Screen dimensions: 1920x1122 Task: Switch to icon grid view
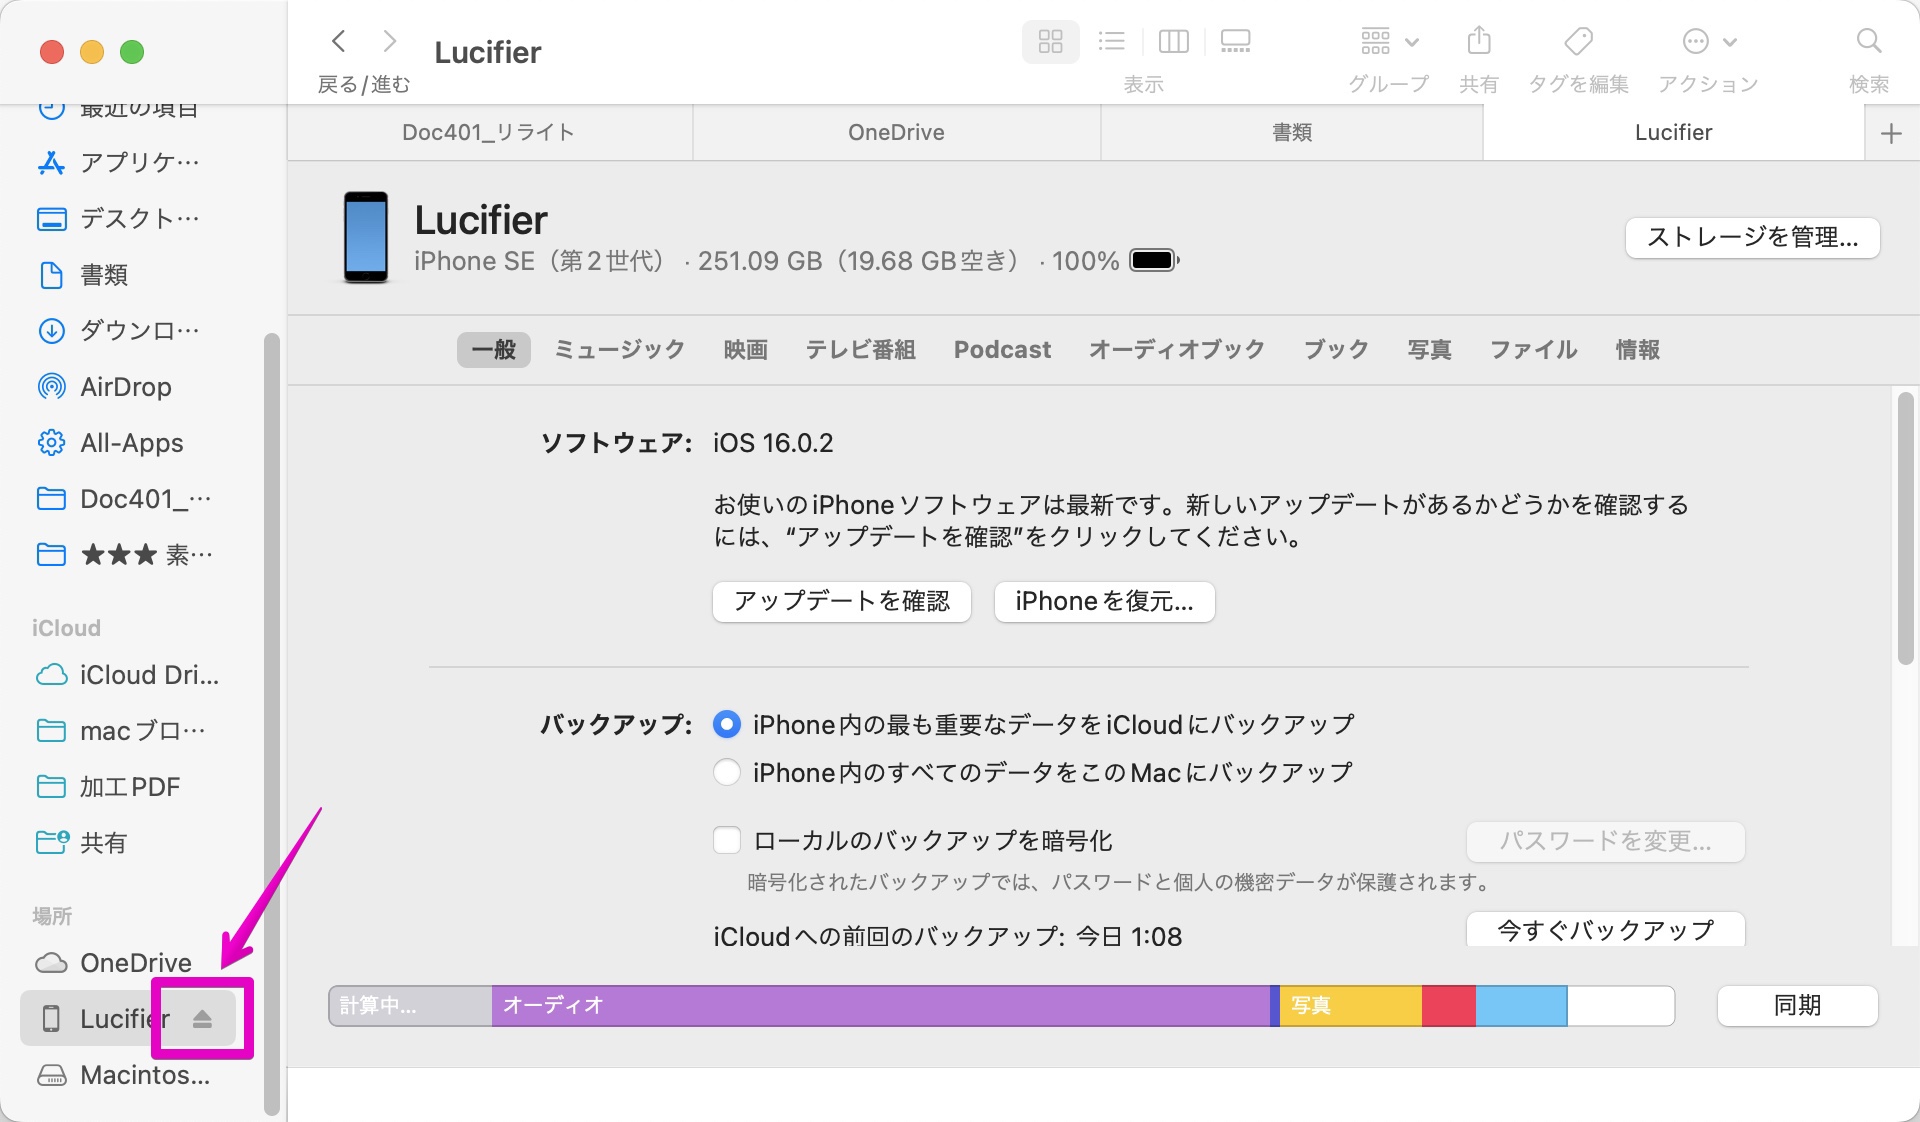[x=1050, y=41]
